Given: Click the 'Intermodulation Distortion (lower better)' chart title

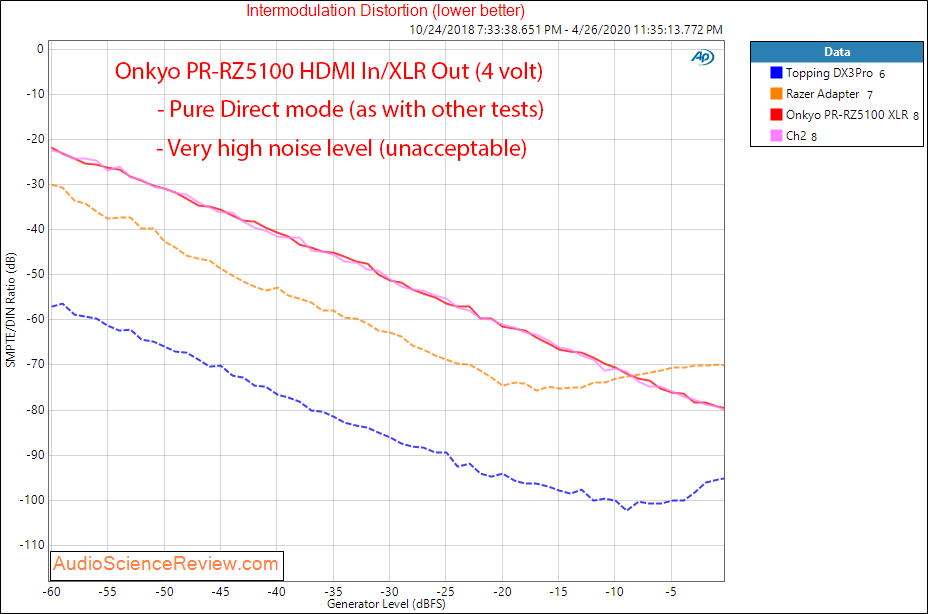Looking at the screenshot, I should [385, 10].
